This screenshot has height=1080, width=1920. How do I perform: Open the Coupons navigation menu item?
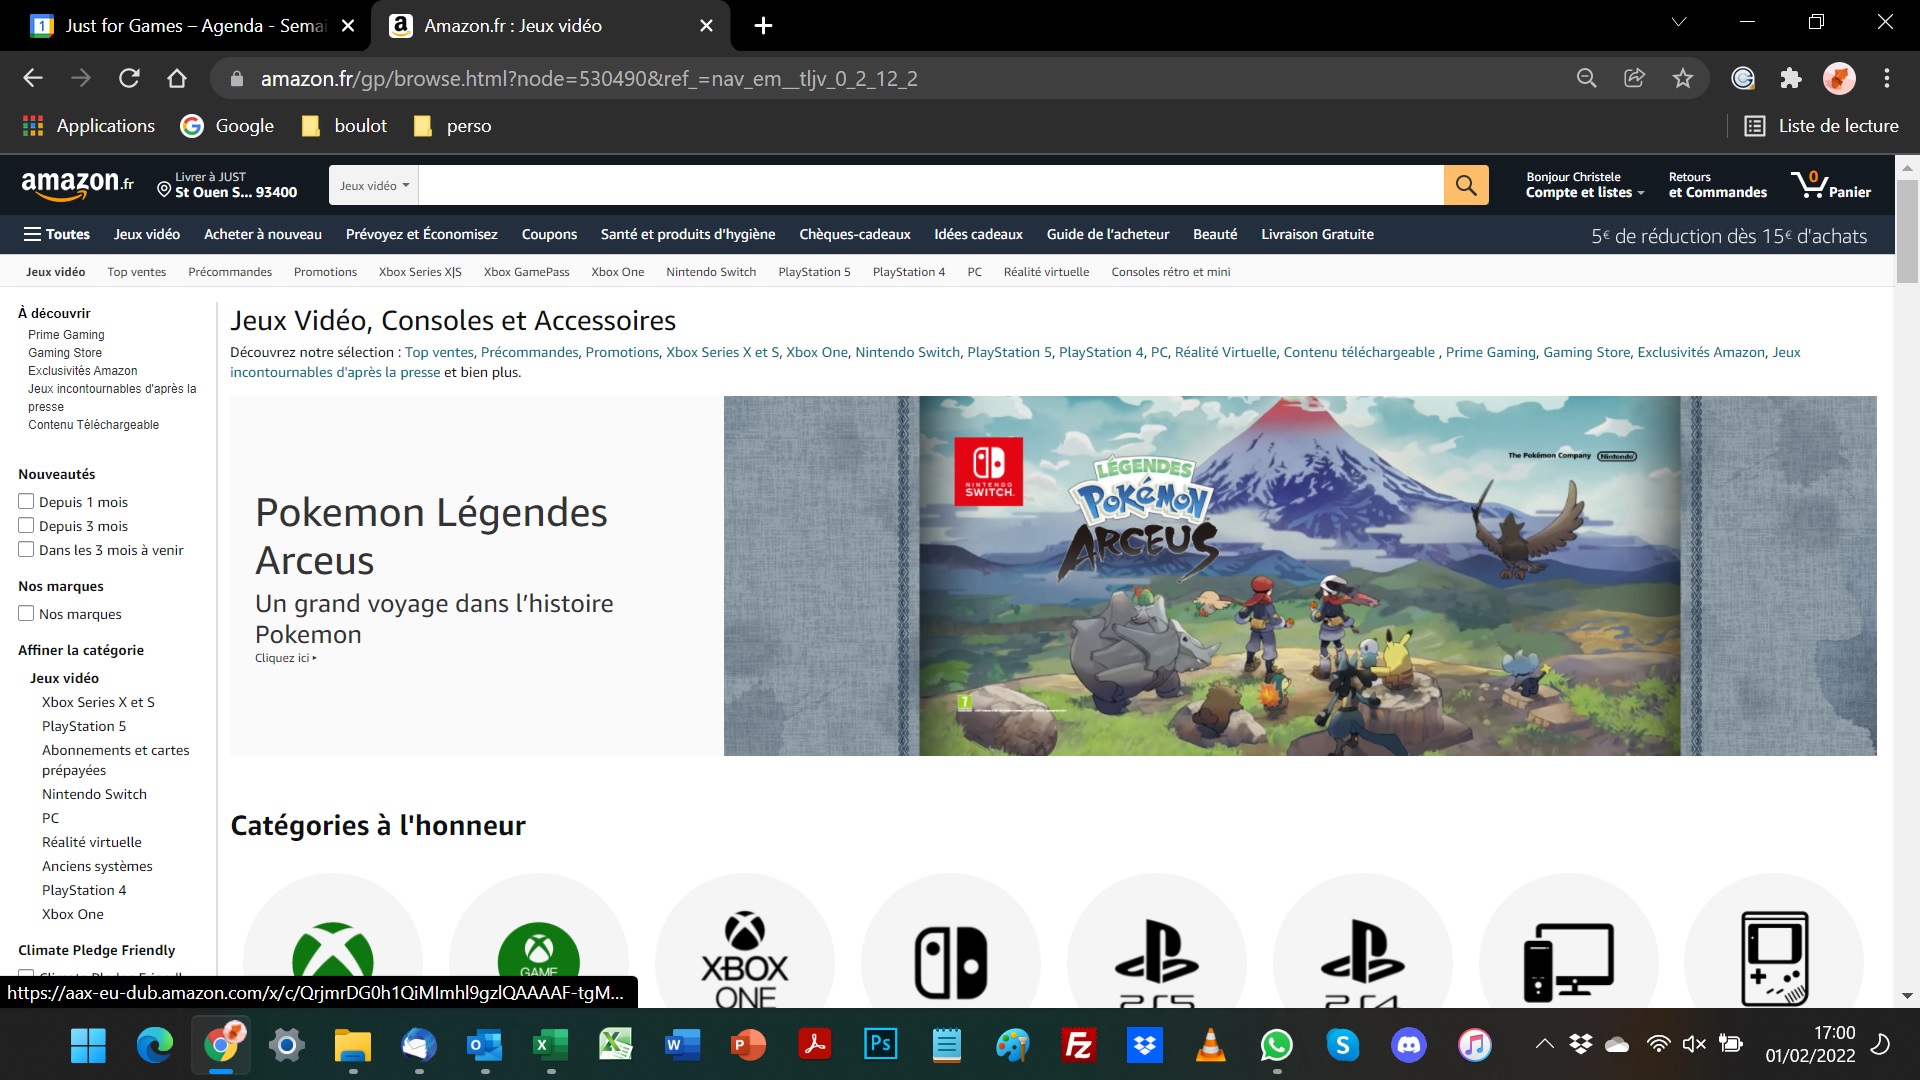(549, 234)
